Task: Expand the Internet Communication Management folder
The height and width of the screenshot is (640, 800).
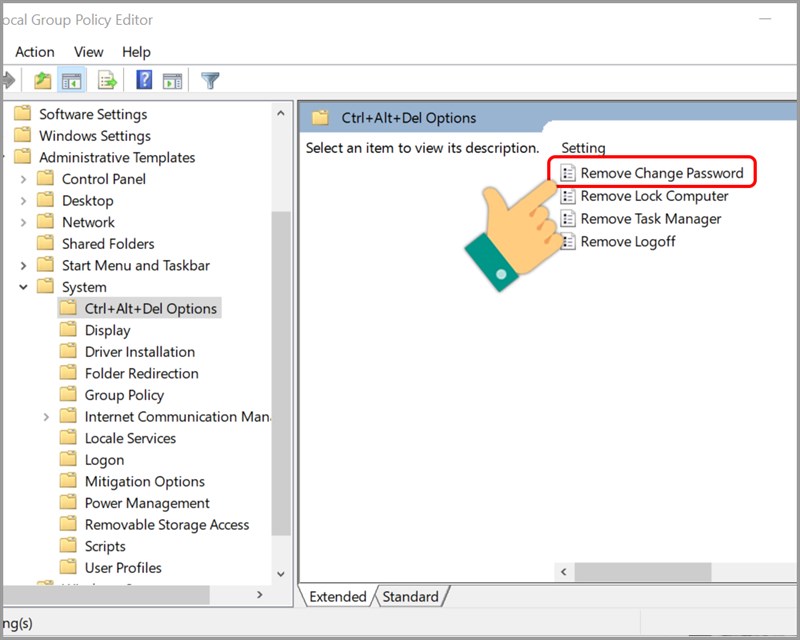Action: click(x=46, y=417)
